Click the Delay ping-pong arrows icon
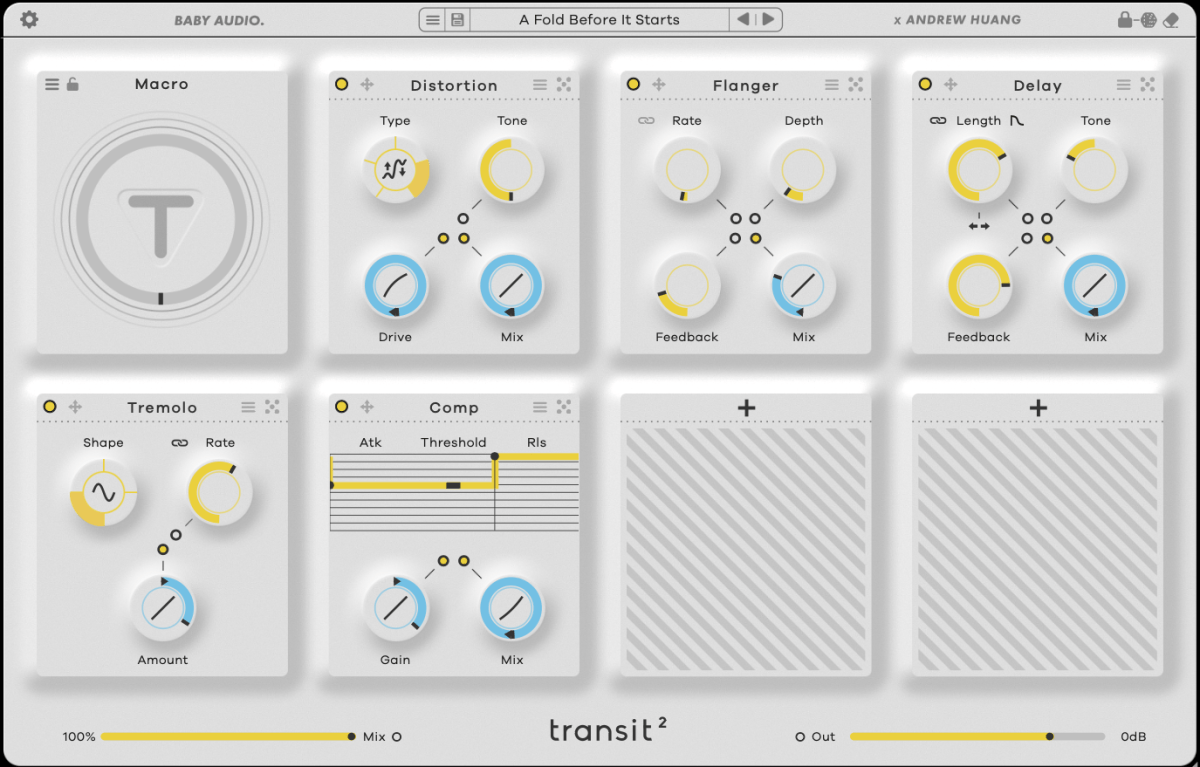 tap(978, 226)
